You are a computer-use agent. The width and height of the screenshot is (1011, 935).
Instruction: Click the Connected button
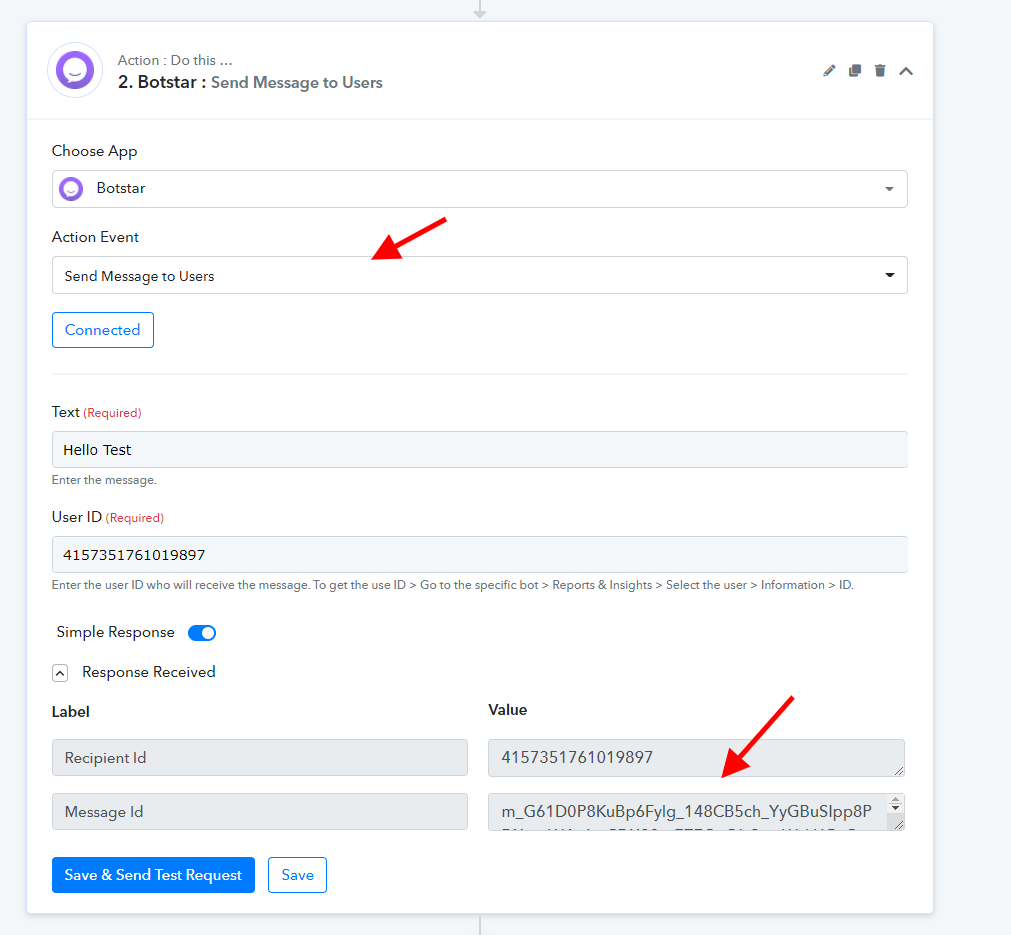[x=103, y=330]
